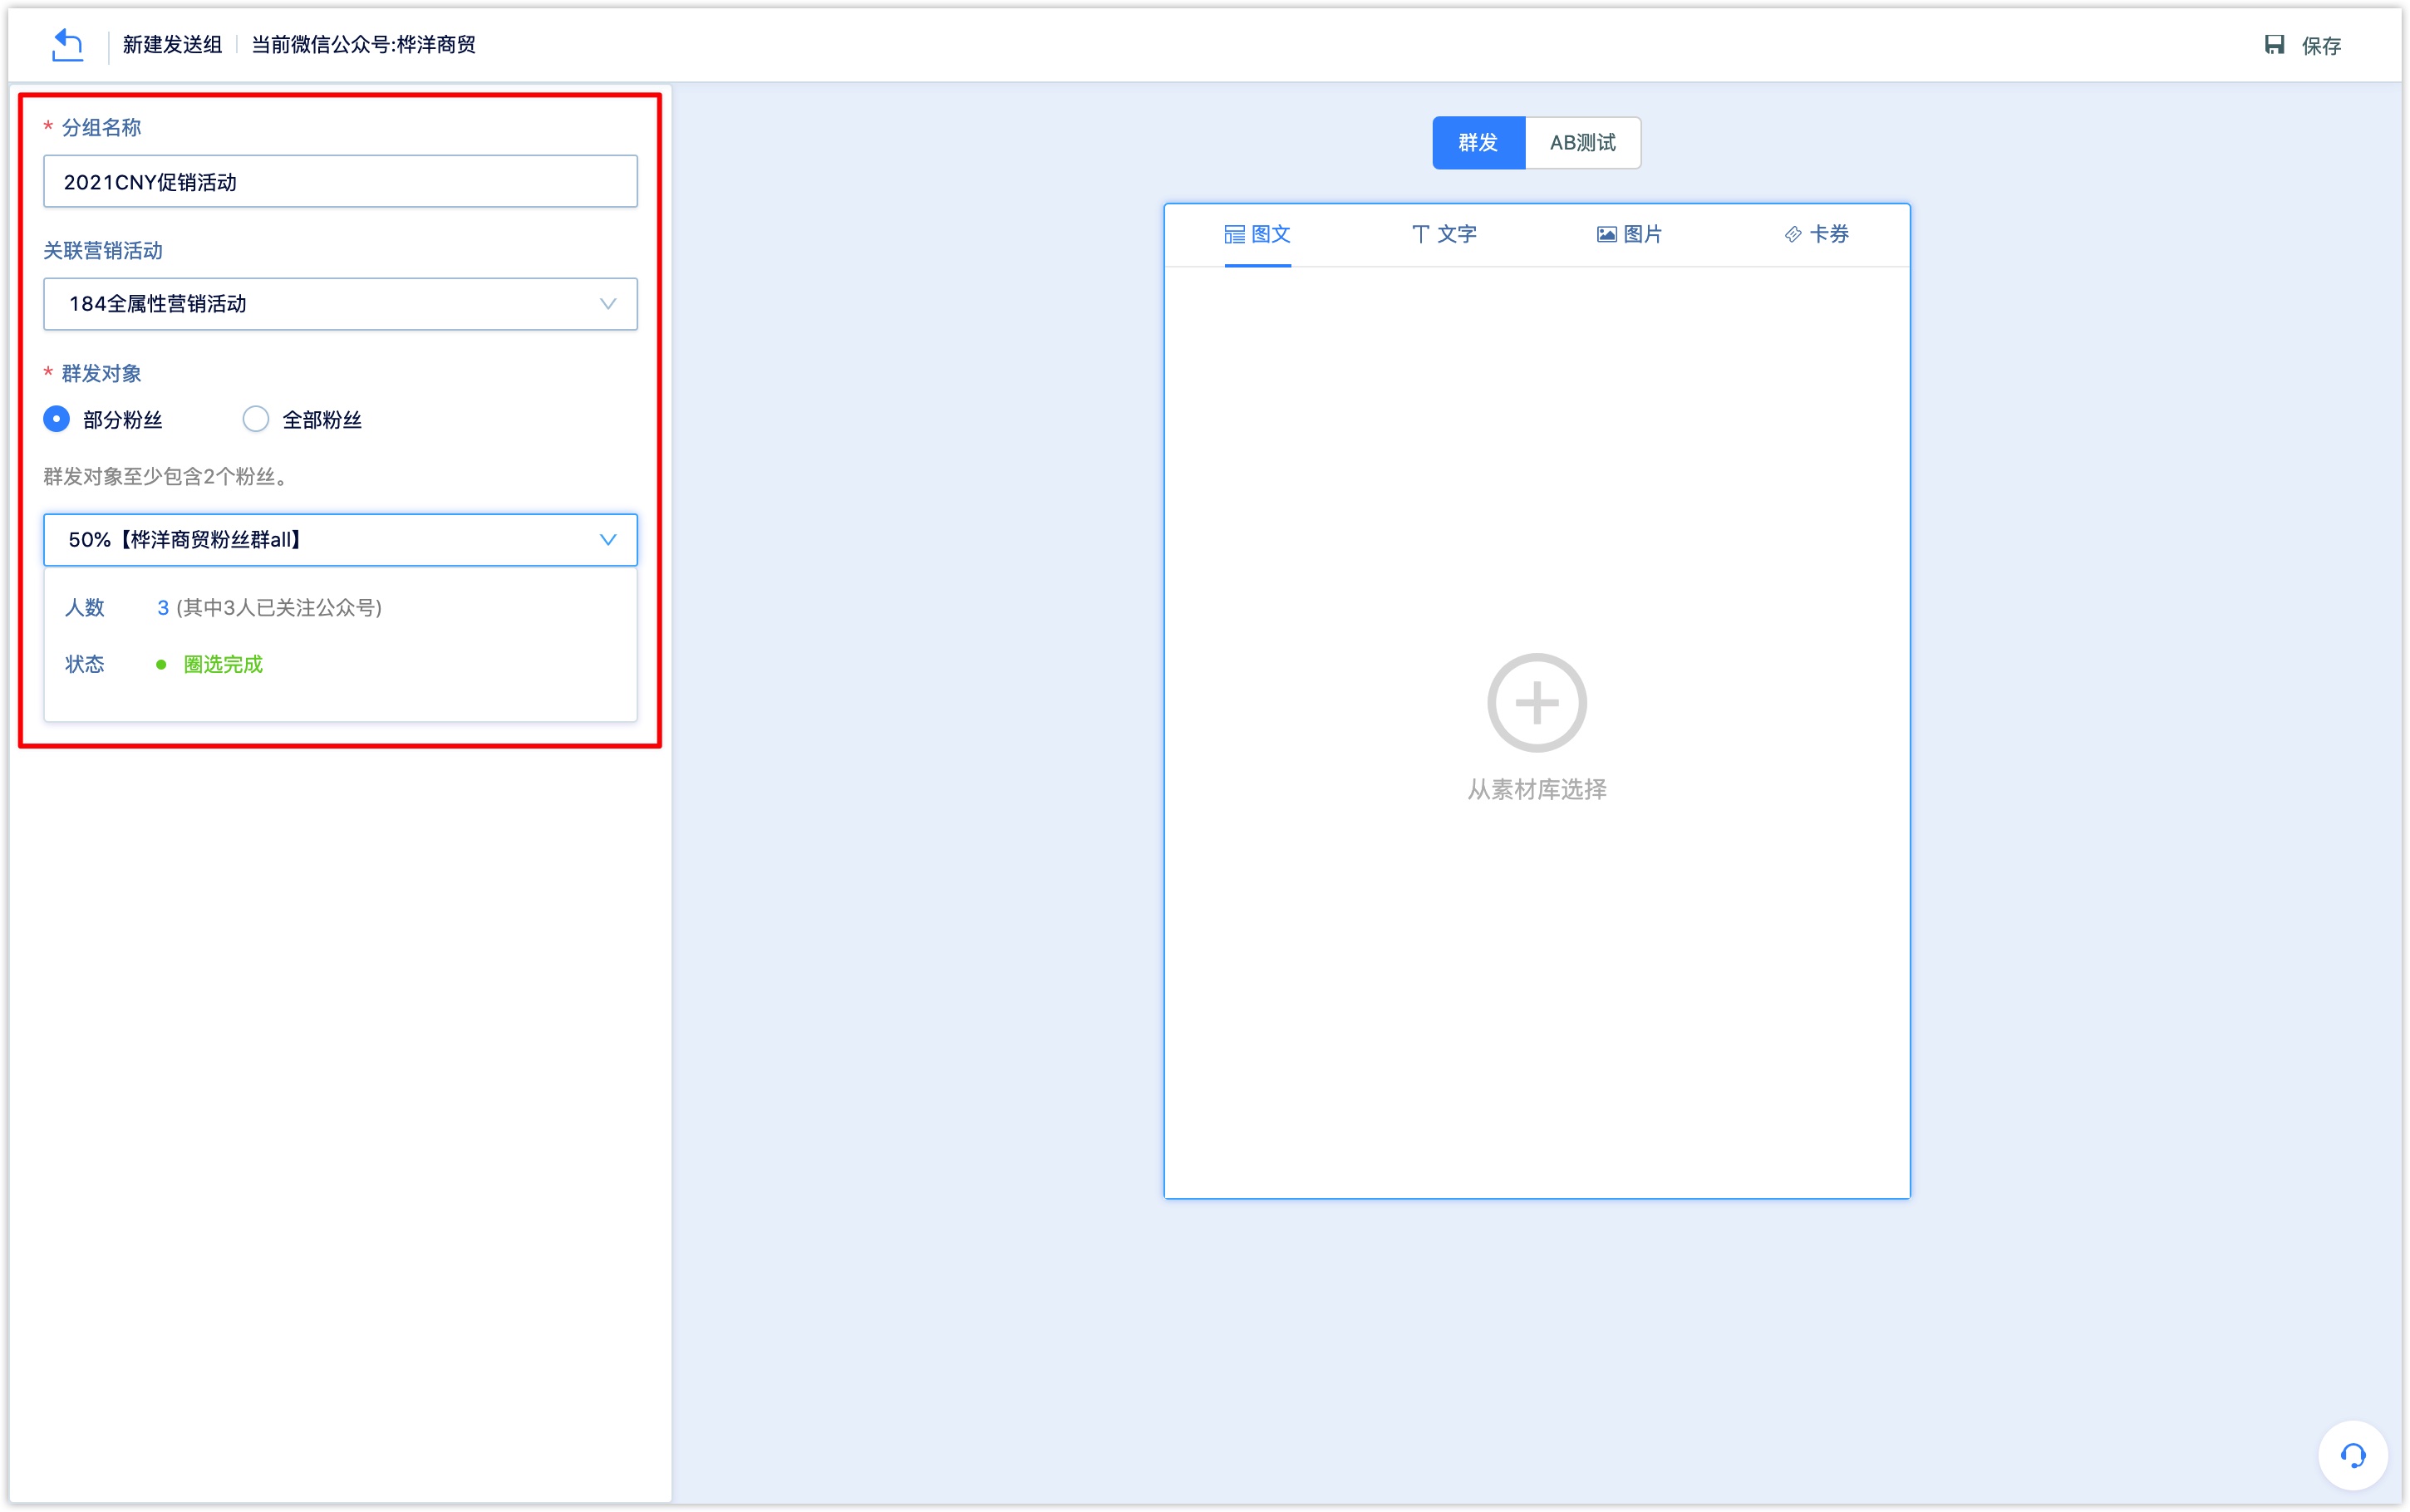Select the 全部粉丝 radio button
Screen dimensions: 2410x1512
pyautogui.click(x=256, y=419)
